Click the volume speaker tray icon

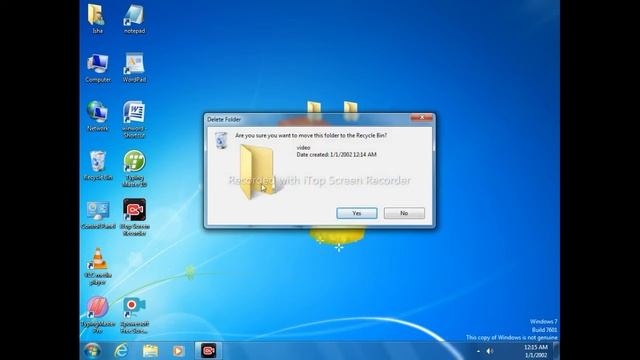[x=489, y=351]
